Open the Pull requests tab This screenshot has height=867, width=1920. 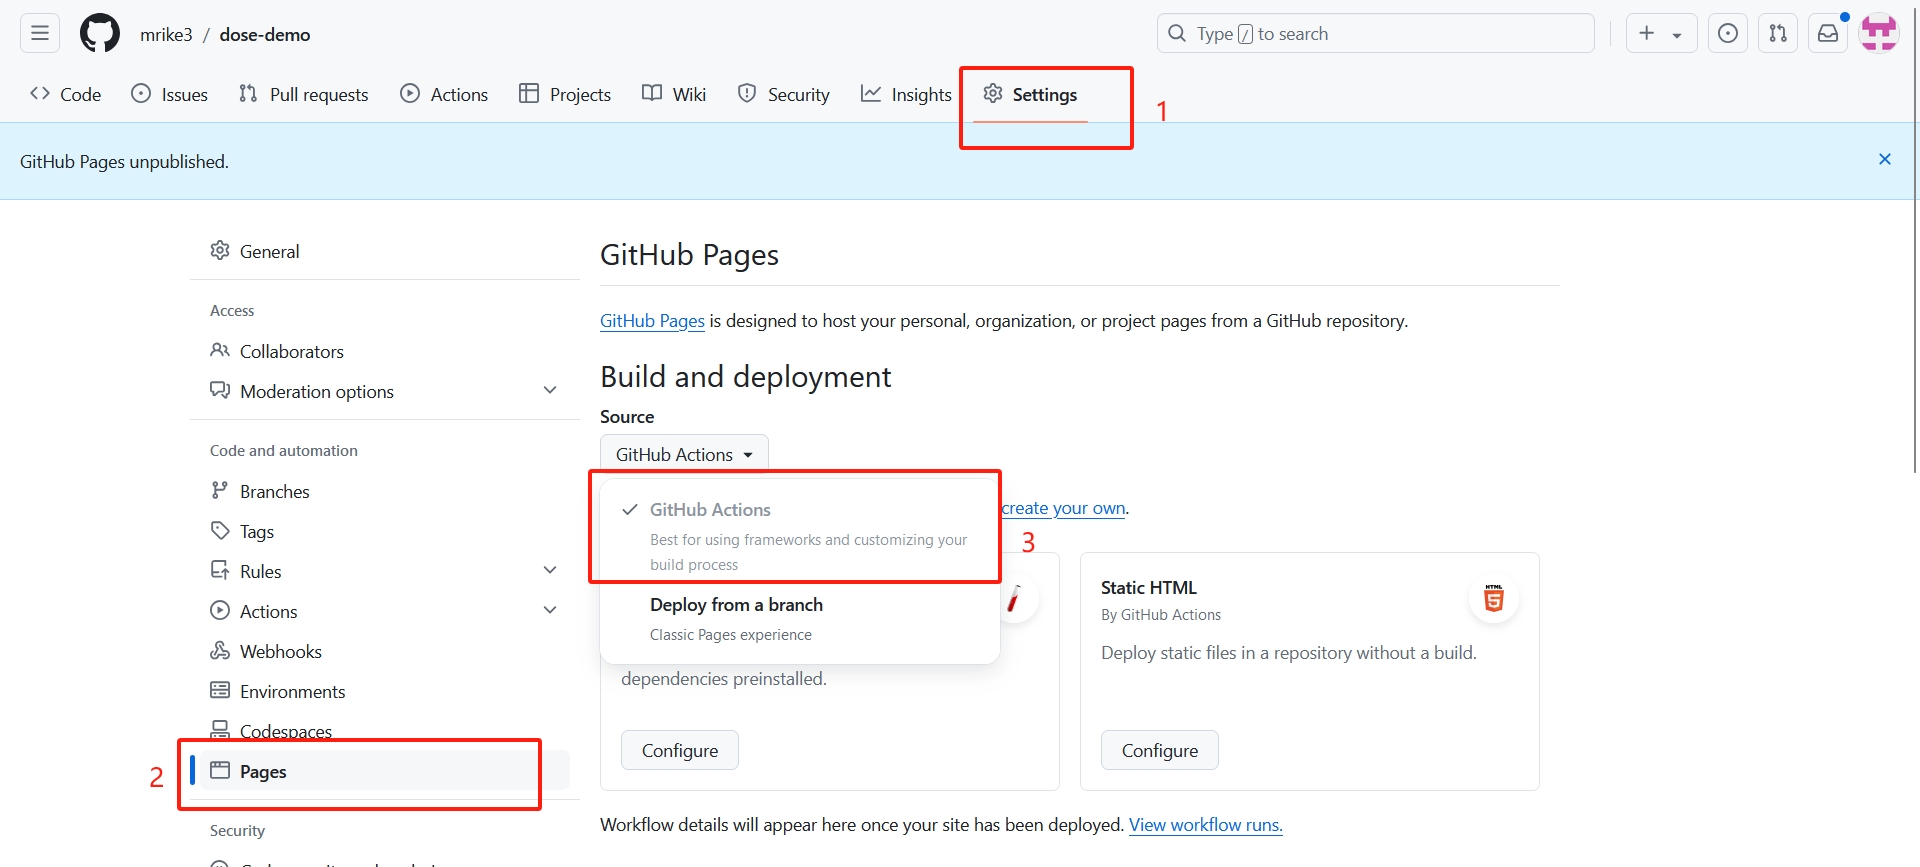tap(304, 95)
